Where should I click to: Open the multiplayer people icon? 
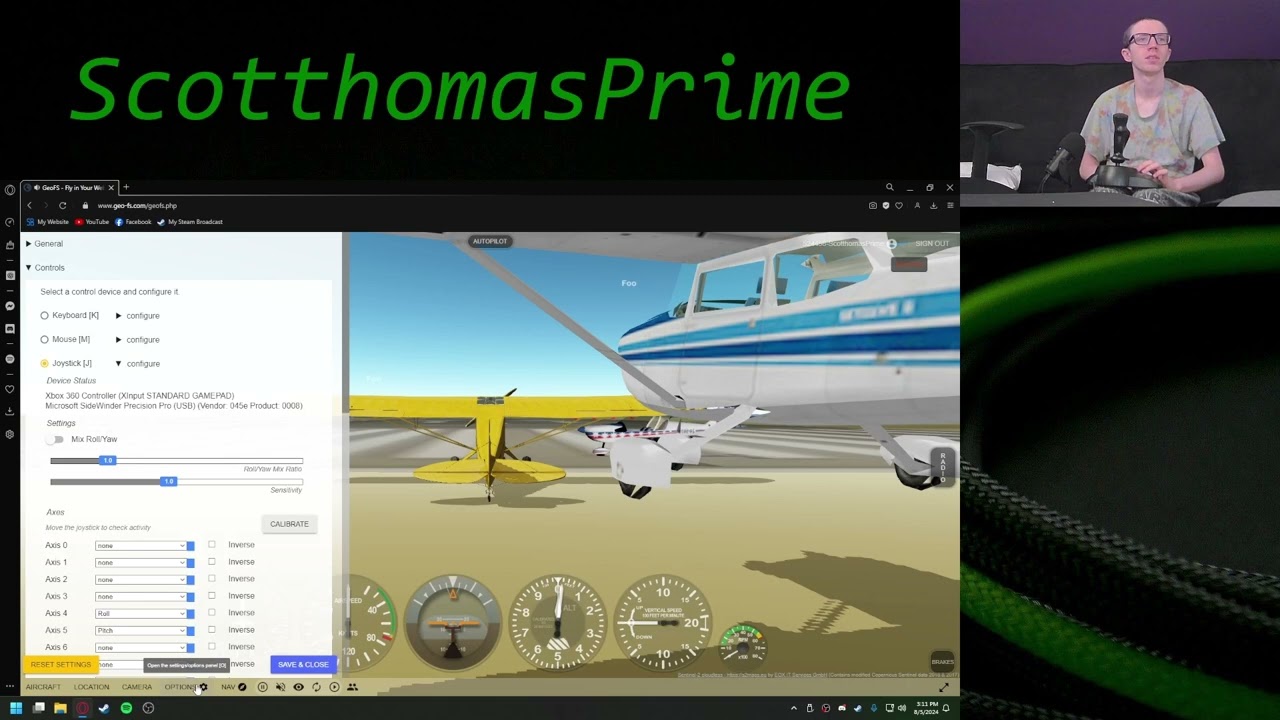(352, 687)
